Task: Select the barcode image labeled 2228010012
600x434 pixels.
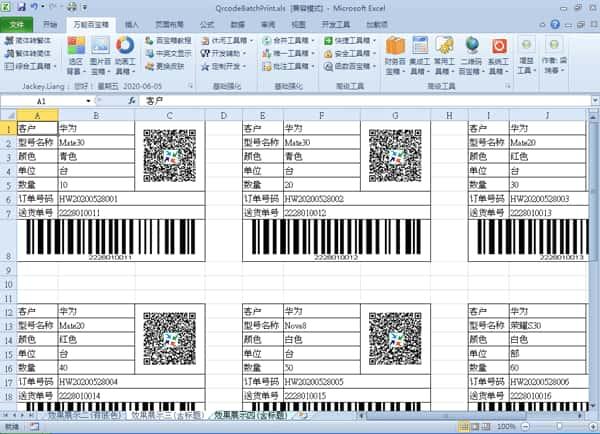Action: coord(336,240)
